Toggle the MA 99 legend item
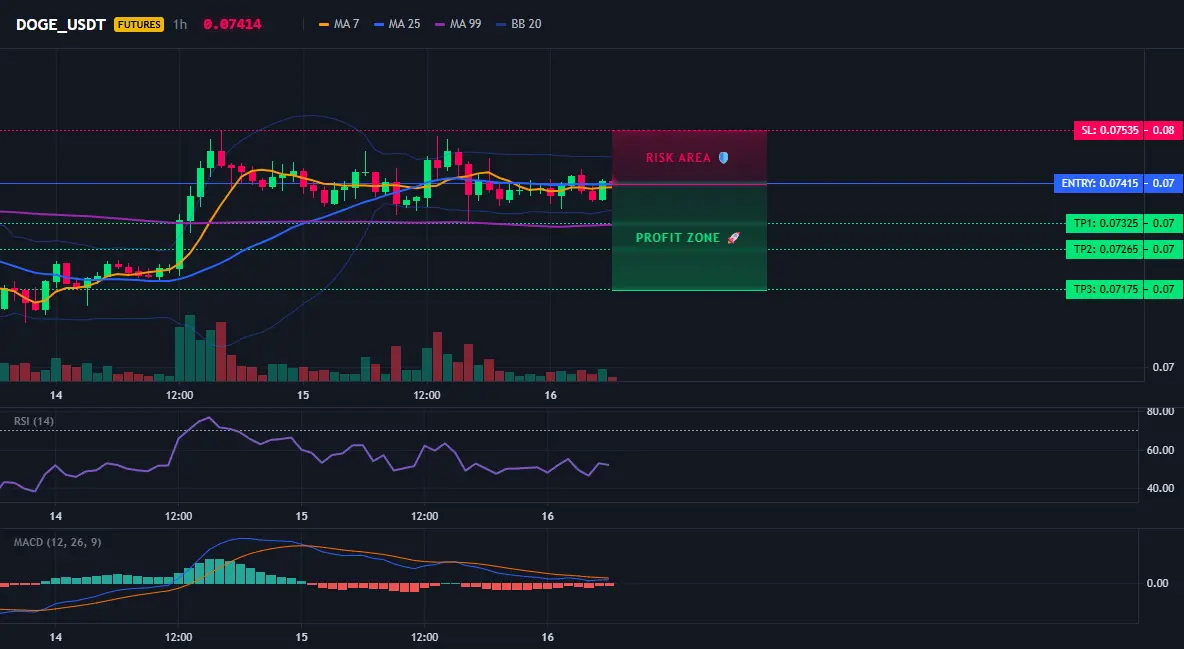This screenshot has height=649, width=1184. click(458, 24)
